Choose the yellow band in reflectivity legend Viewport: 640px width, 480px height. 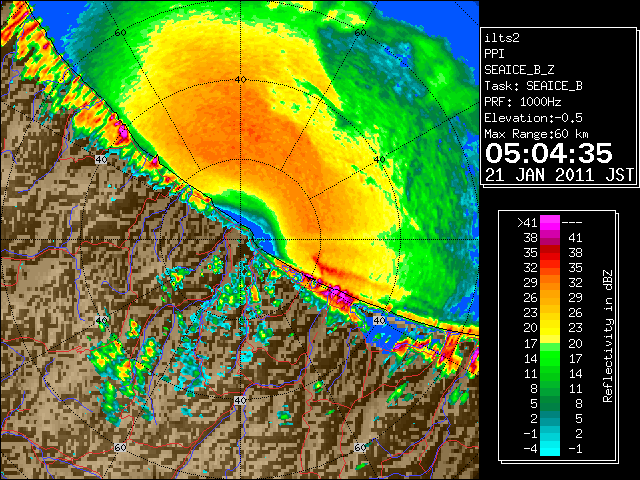pyautogui.click(x=550, y=328)
